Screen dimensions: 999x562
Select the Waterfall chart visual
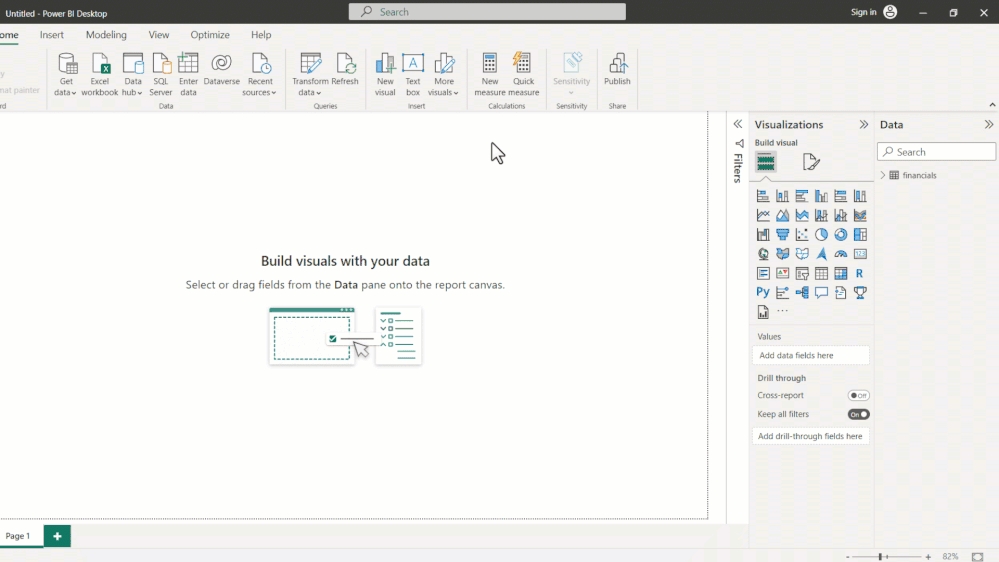tap(763, 234)
